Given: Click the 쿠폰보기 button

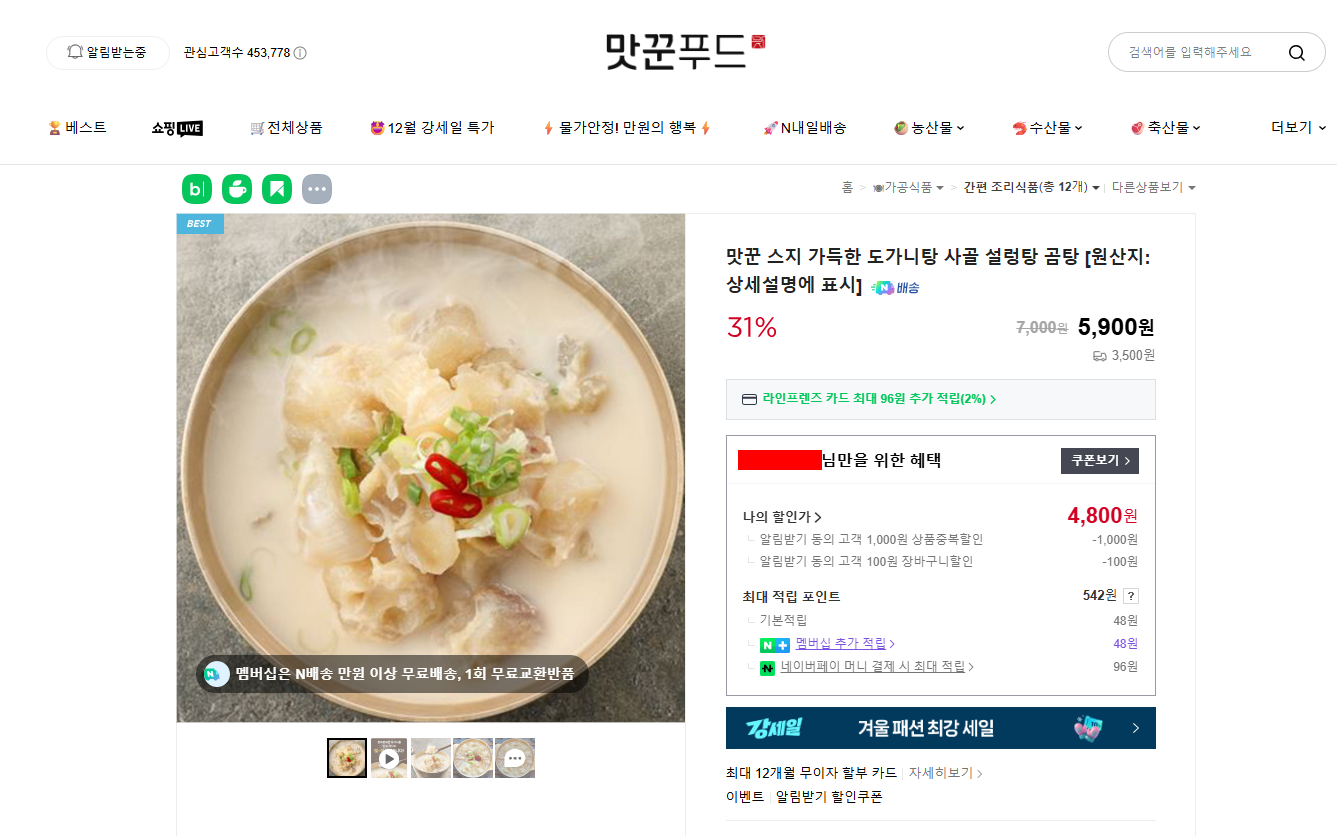Looking at the screenshot, I should click(x=1099, y=461).
